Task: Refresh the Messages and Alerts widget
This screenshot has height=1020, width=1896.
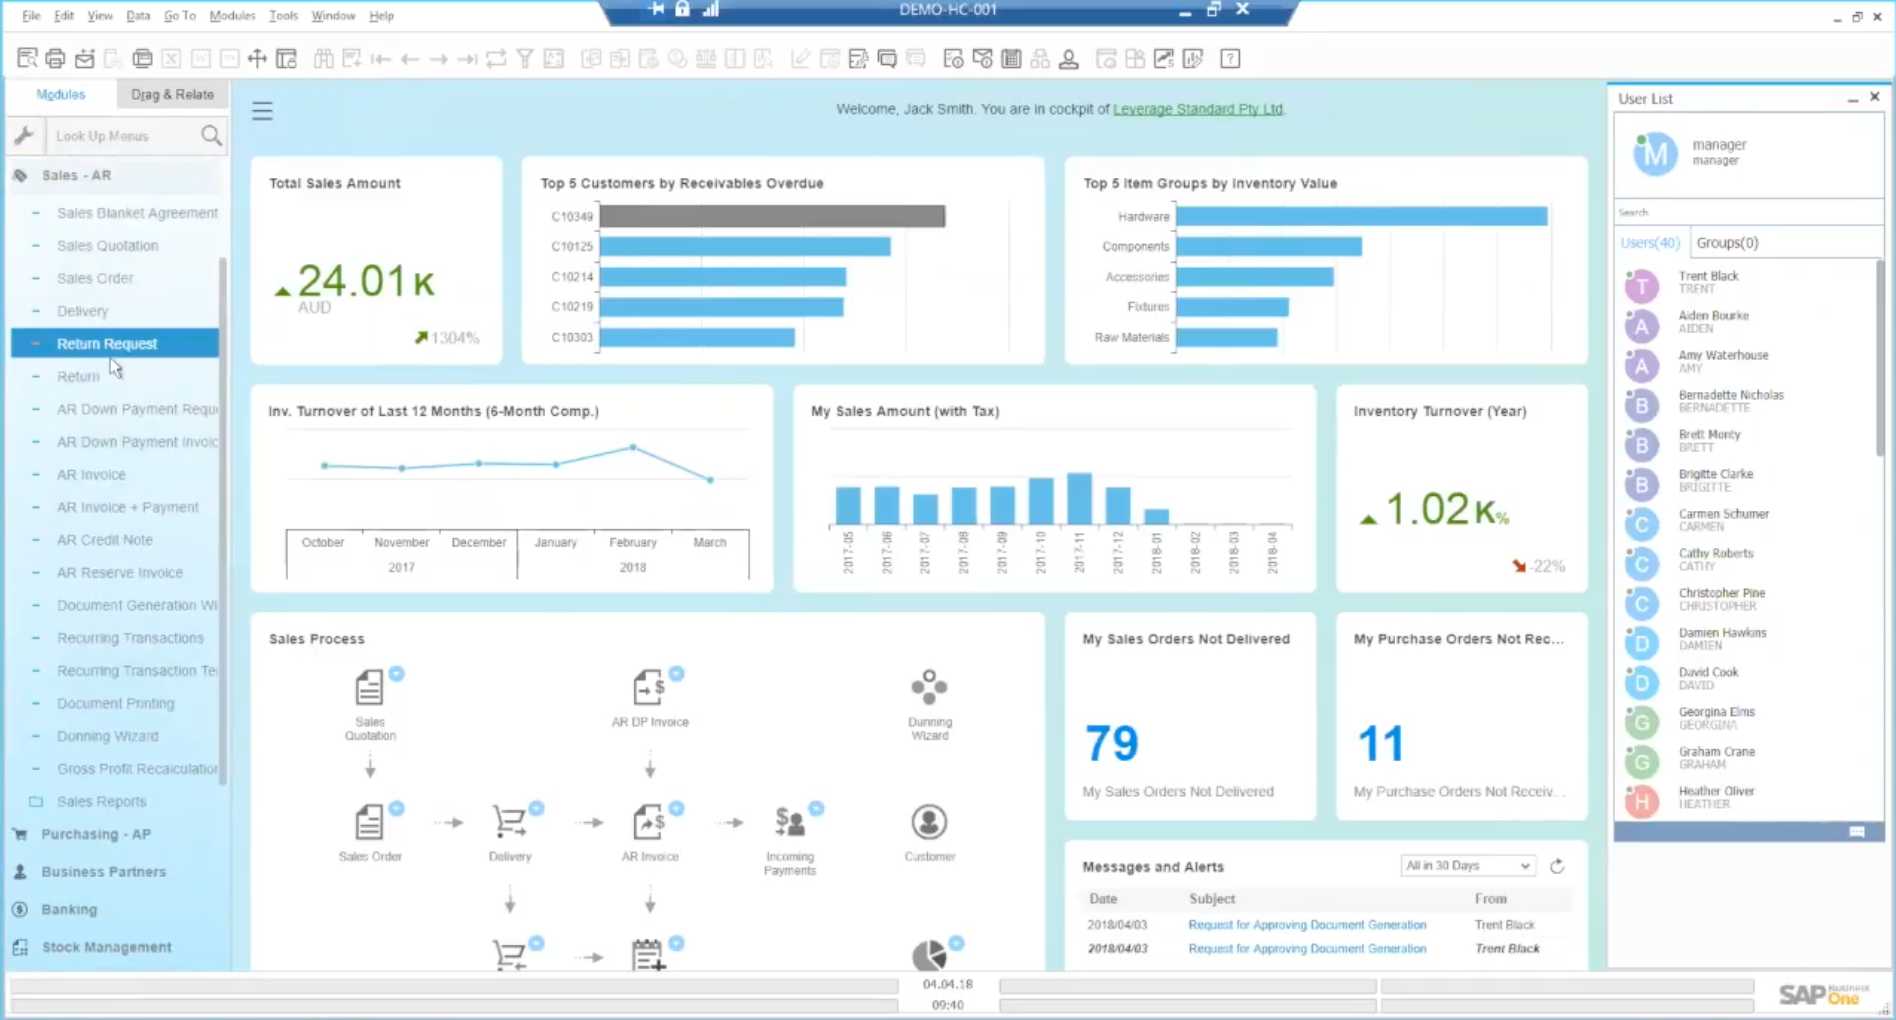Action: click(x=1557, y=866)
